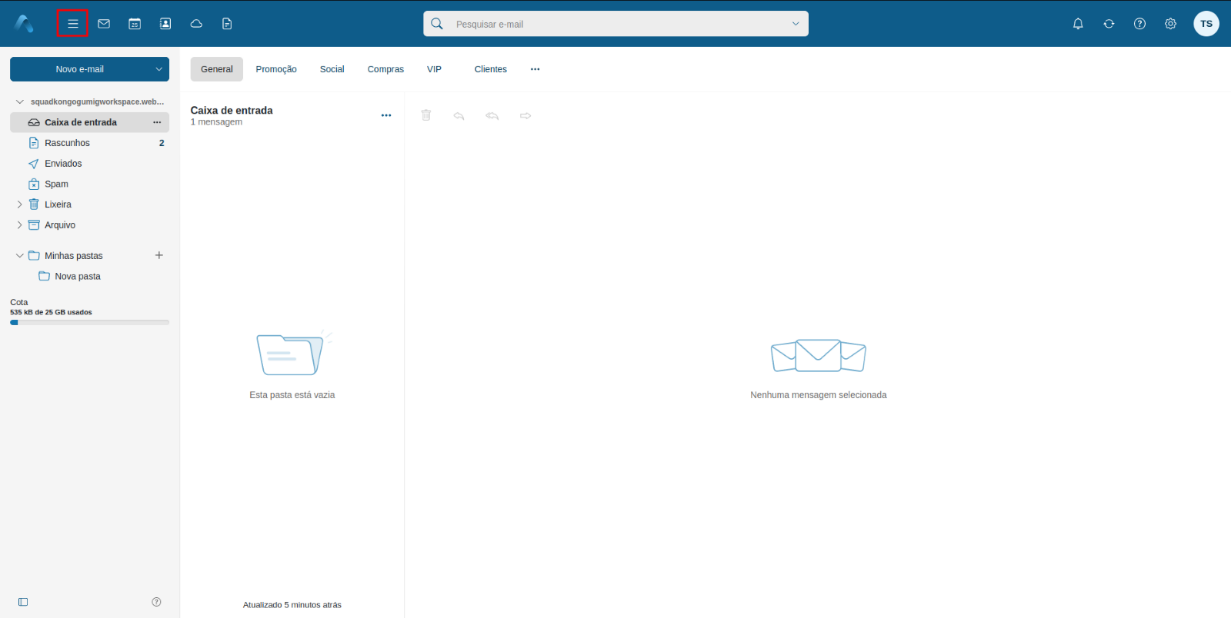This screenshot has height=618, width=1231.
Task: Expand the Lixeira folder chevron
Action: point(20,204)
